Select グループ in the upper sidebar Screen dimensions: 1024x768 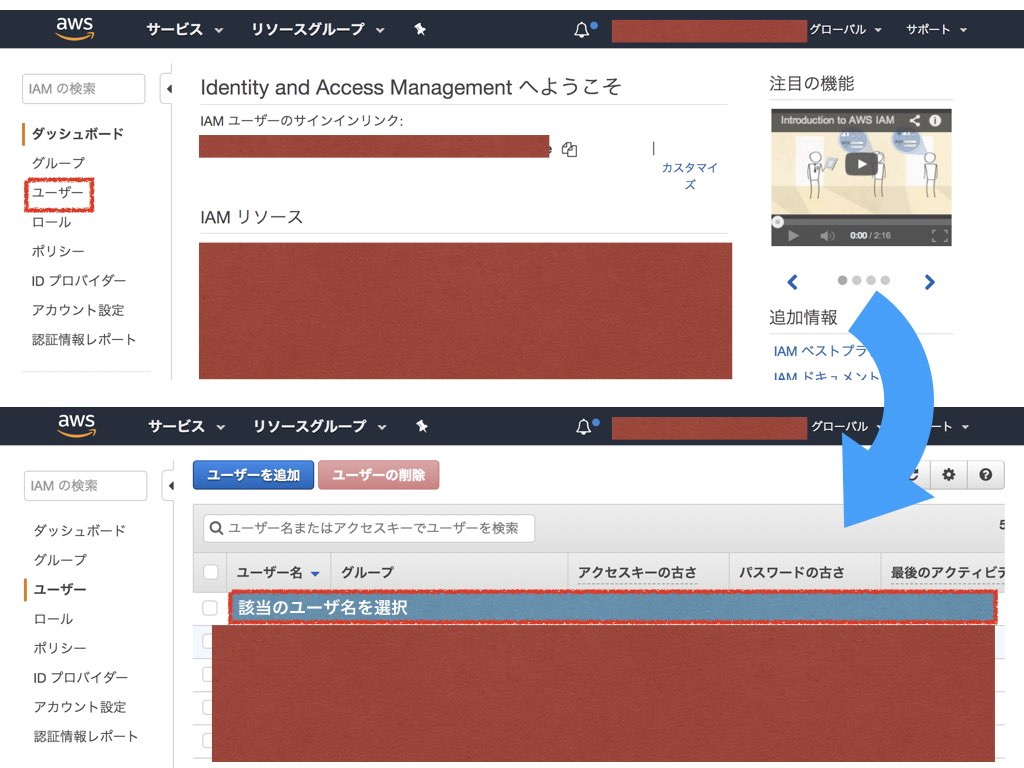59,163
